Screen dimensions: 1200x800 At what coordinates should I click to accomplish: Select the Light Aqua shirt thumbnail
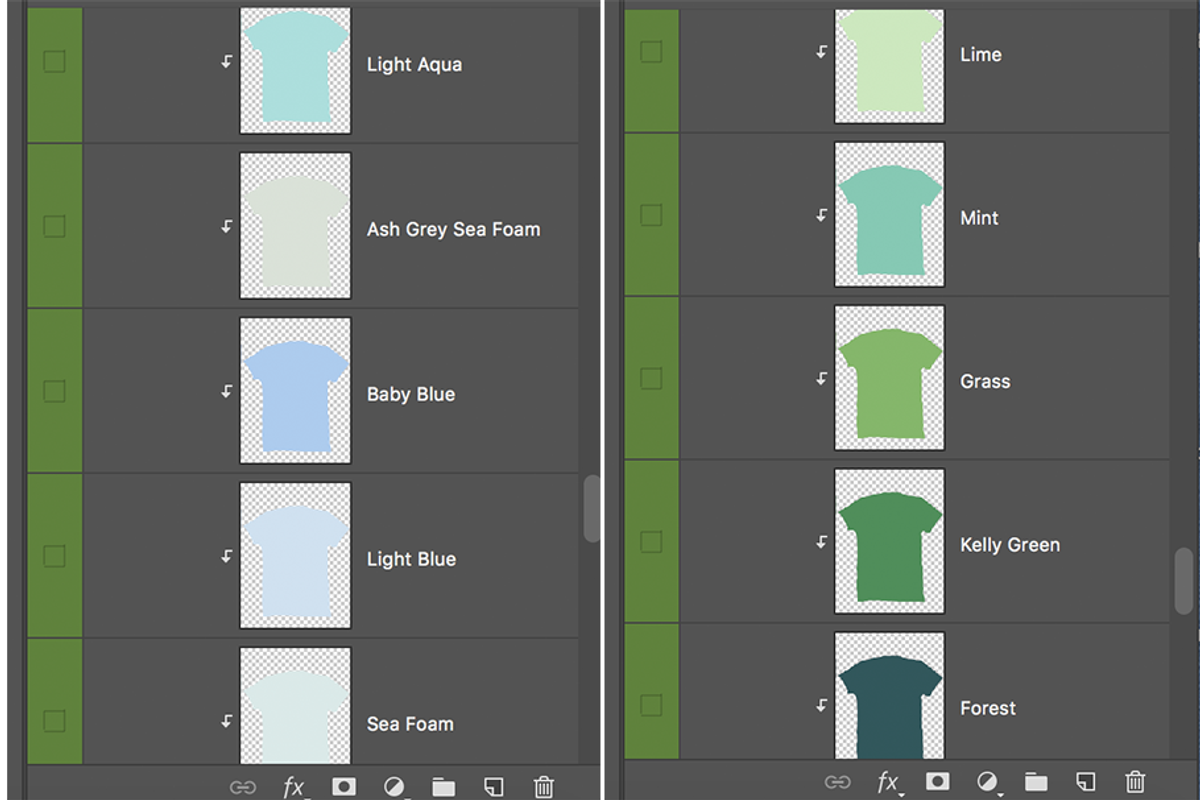click(295, 70)
